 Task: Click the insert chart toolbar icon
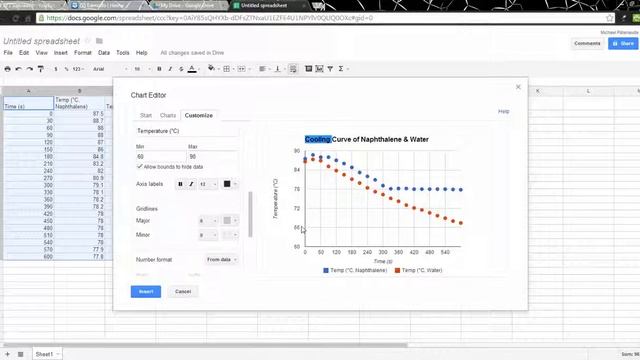[319, 69]
